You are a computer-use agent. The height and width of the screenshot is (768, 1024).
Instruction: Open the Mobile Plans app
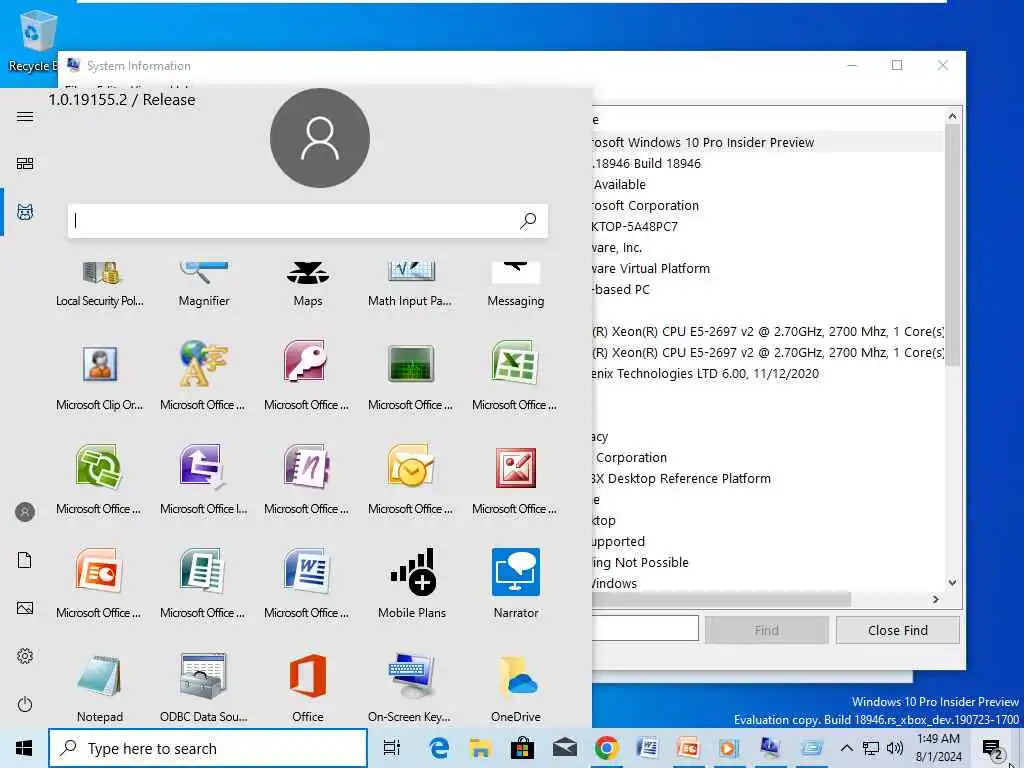click(411, 584)
